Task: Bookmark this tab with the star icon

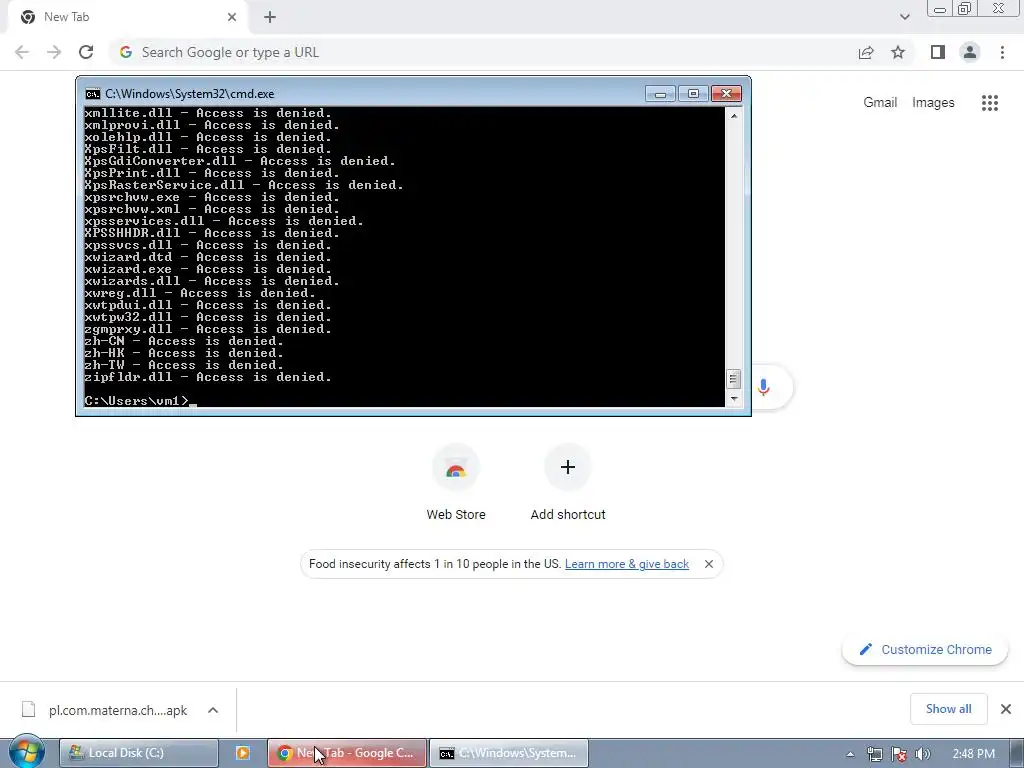Action: coord(898,52)
